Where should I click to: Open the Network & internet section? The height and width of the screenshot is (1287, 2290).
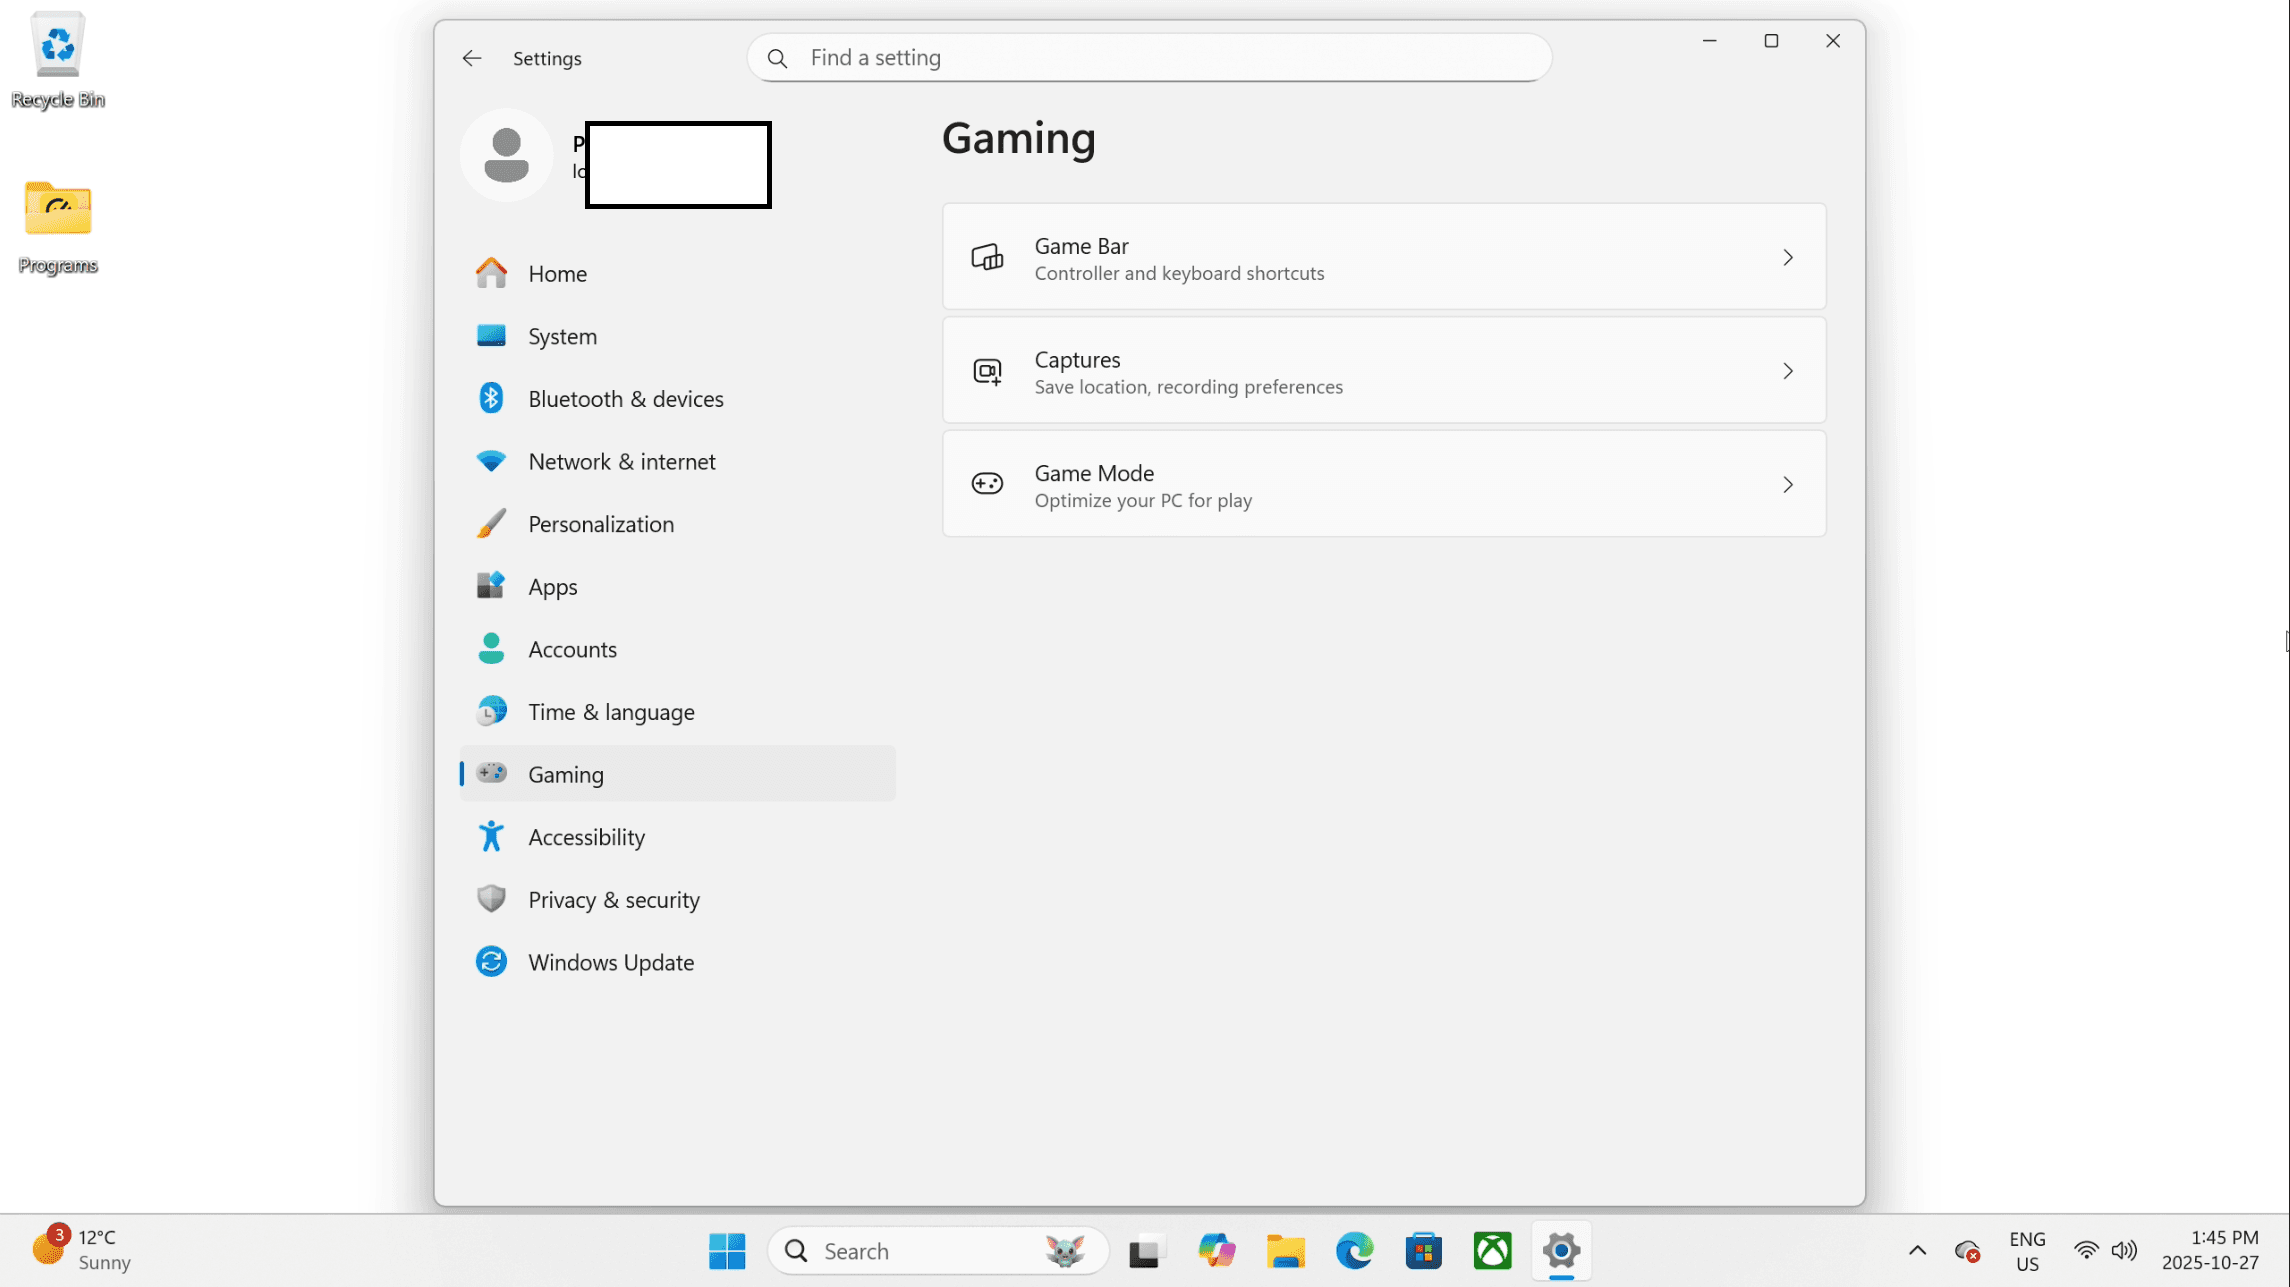[x=621, y=461]
